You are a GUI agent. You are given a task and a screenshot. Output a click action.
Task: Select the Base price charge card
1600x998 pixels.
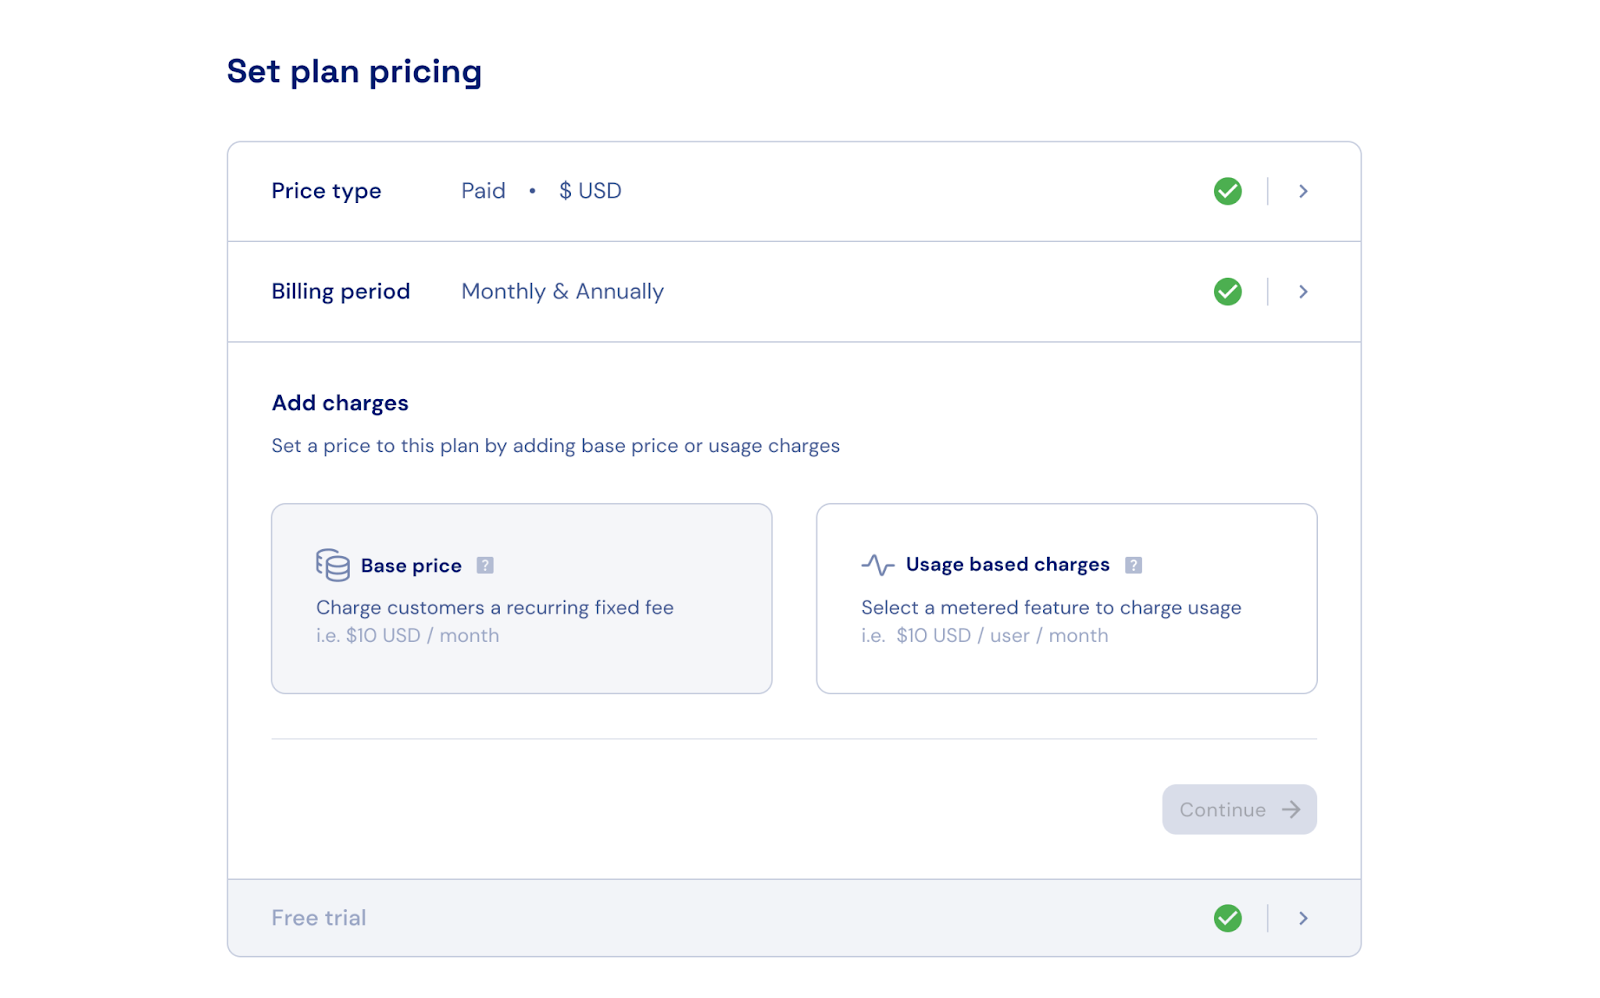[x=521, y=598]
